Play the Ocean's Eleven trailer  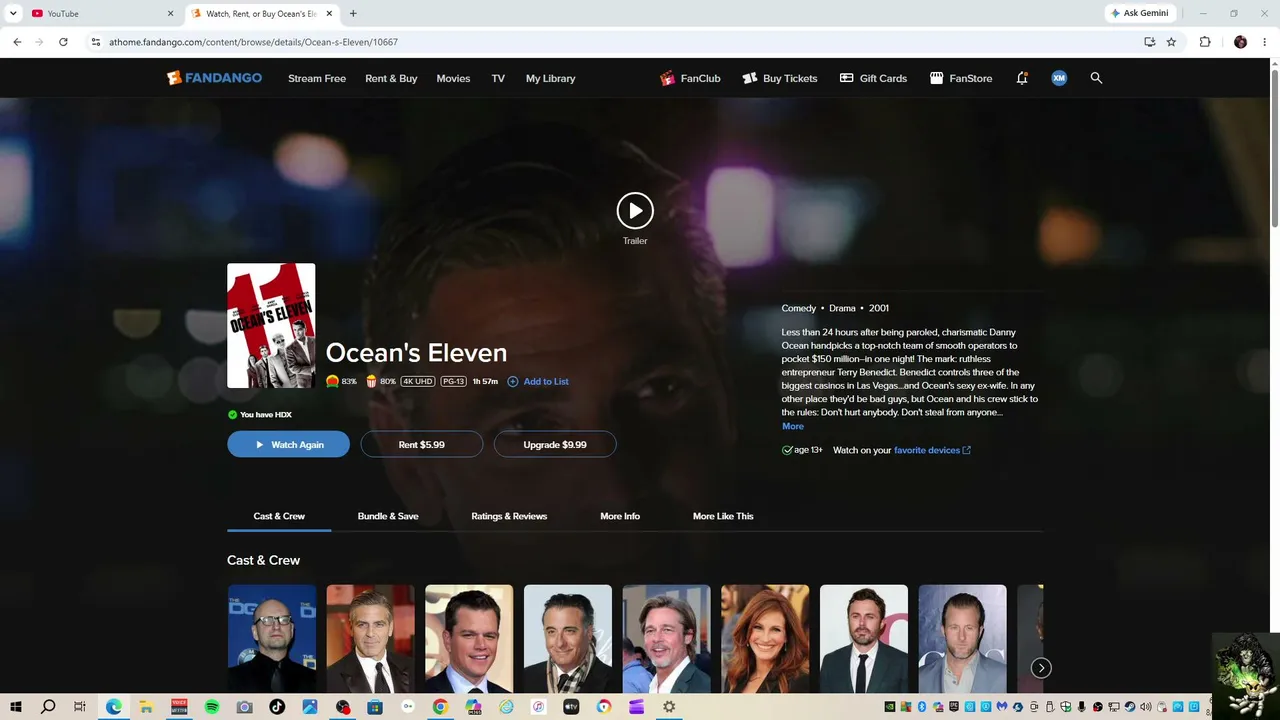tap(635, 211)
